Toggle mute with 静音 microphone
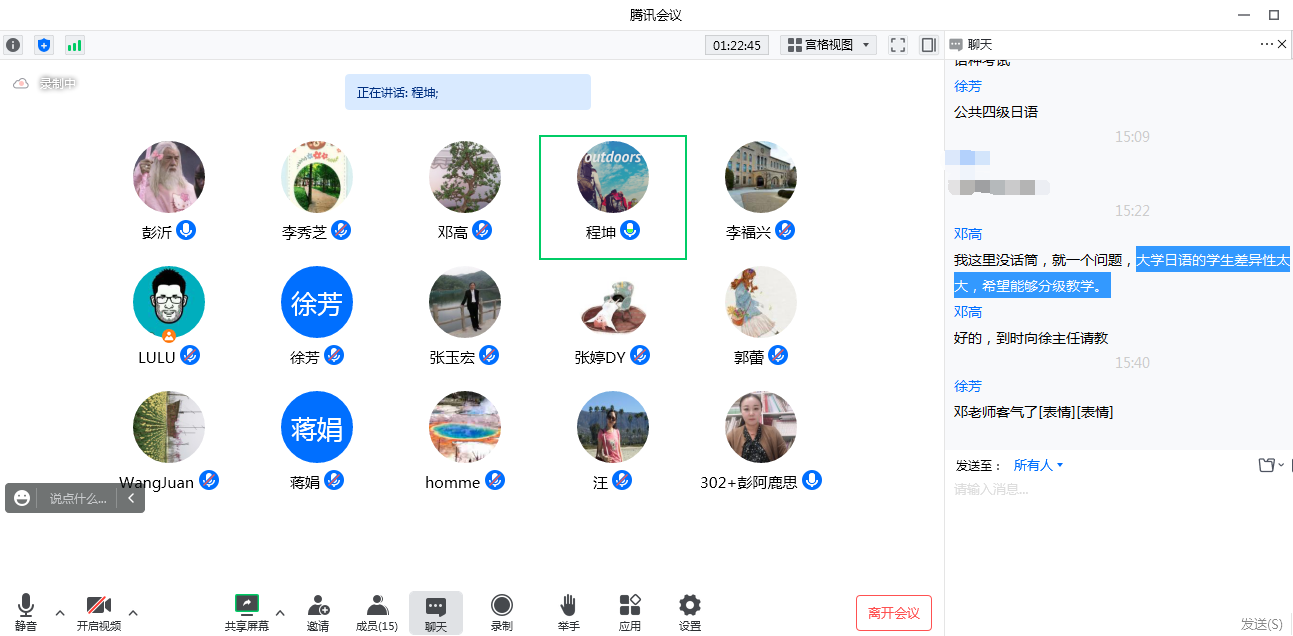Image resolution: width=1293 pixels, height=636 pixels. click(x=26, y=612)
